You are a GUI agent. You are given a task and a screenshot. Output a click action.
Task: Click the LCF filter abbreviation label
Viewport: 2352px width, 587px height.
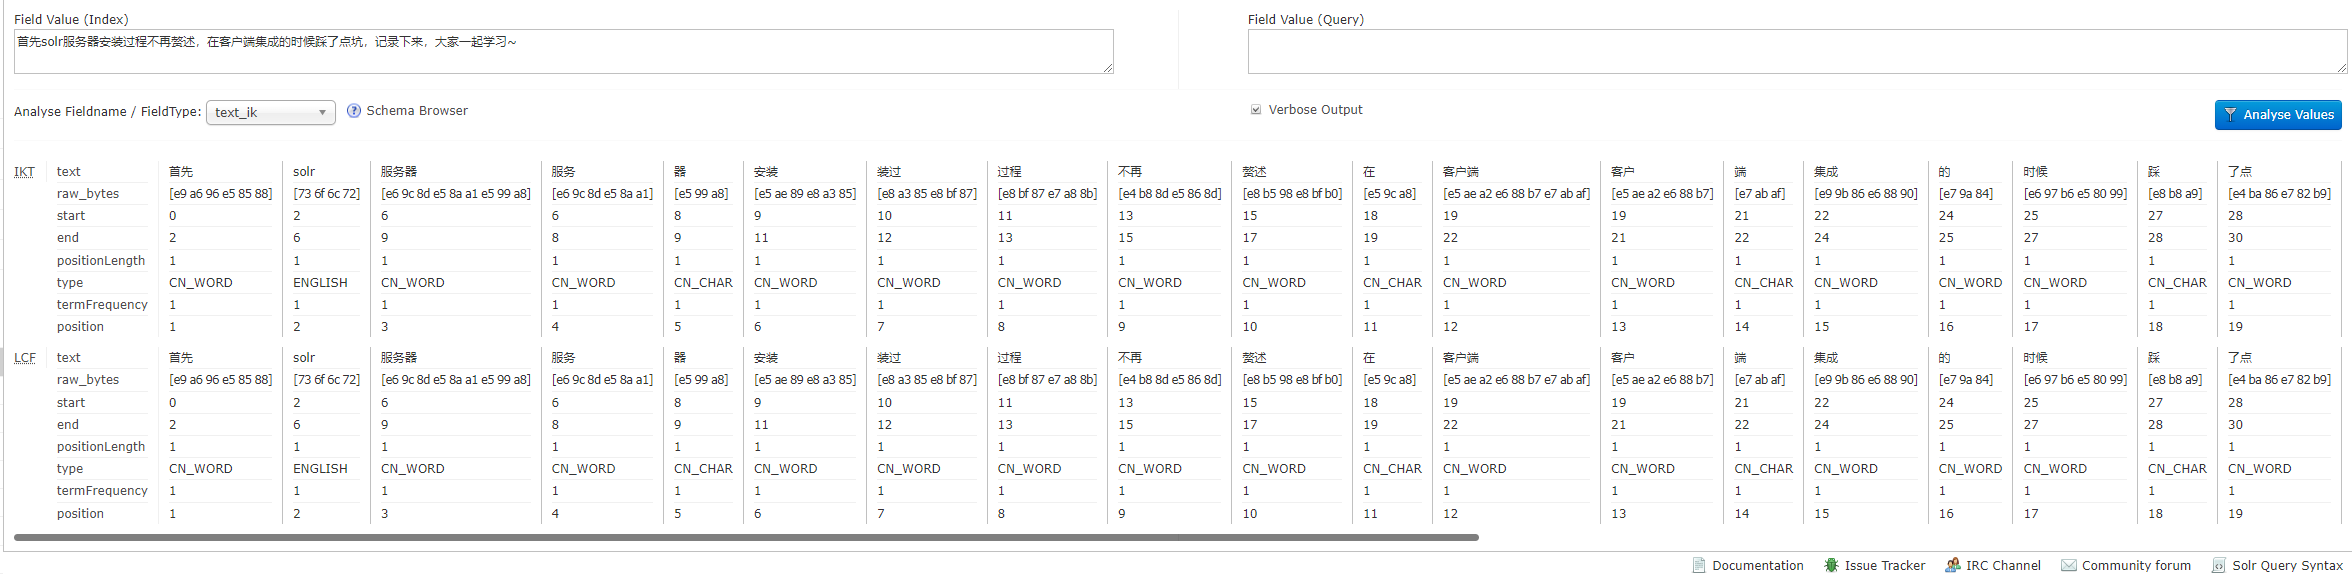[25, 358]
